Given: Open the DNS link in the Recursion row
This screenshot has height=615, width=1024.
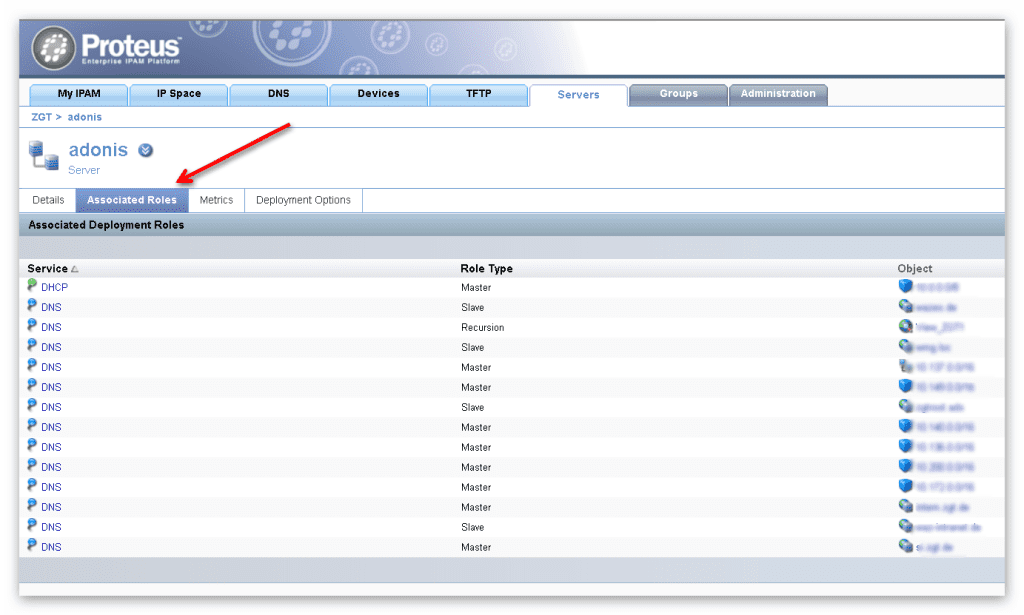Looking at the screenshot, I should pyautogui.click(x=51, y=327).
